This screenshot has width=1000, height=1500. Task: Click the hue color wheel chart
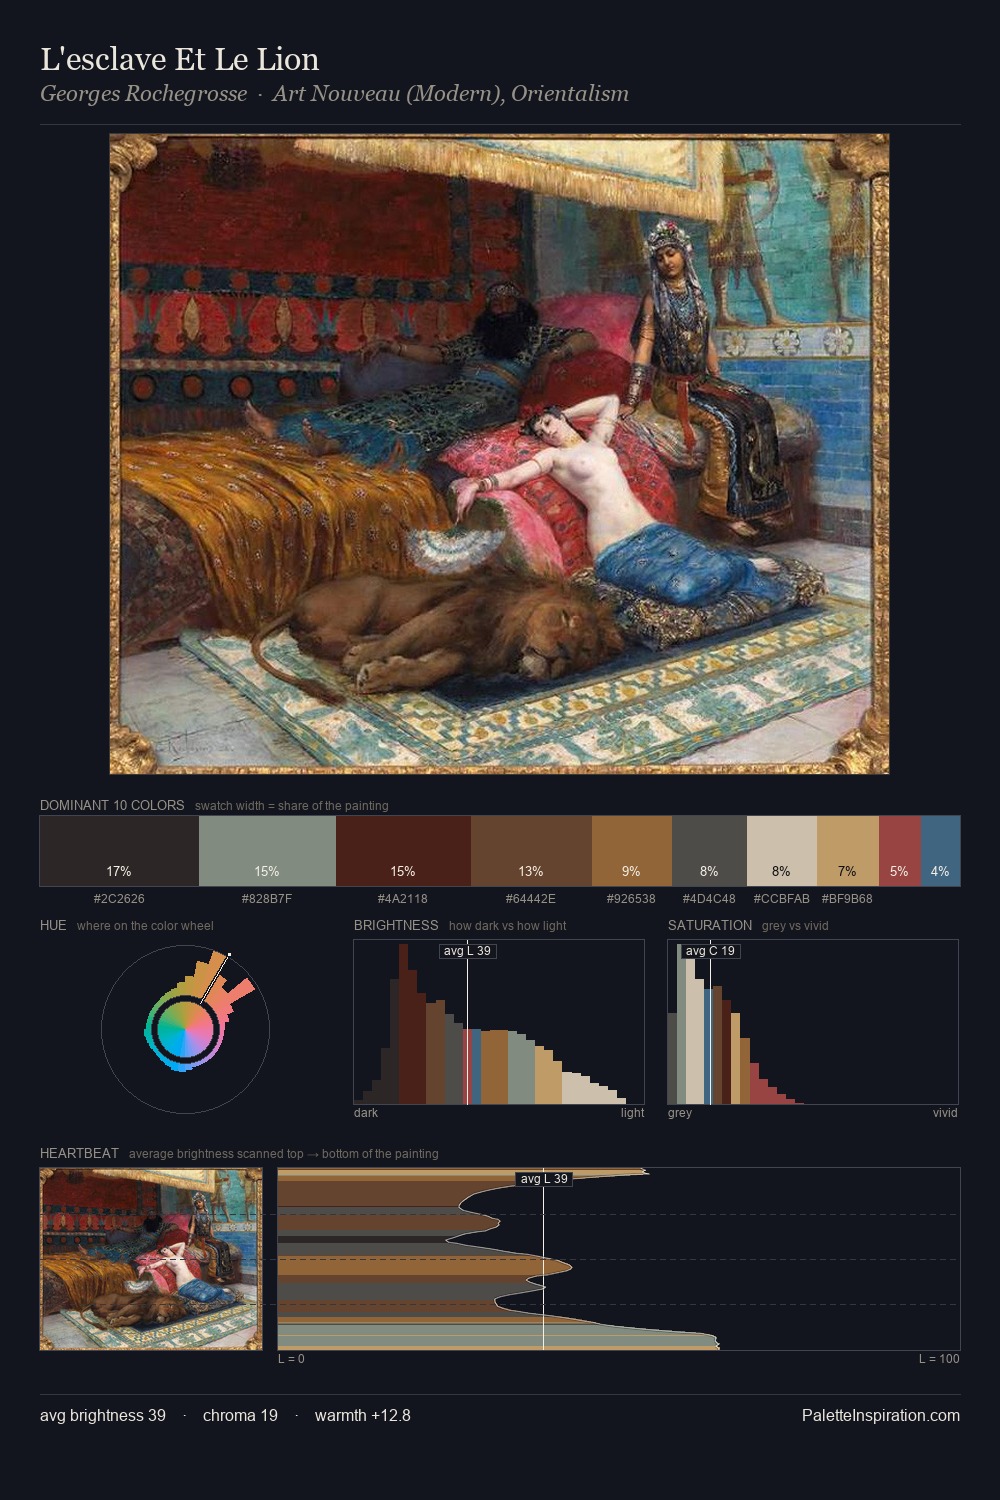pyautogui.click(x=185, y=1029)
